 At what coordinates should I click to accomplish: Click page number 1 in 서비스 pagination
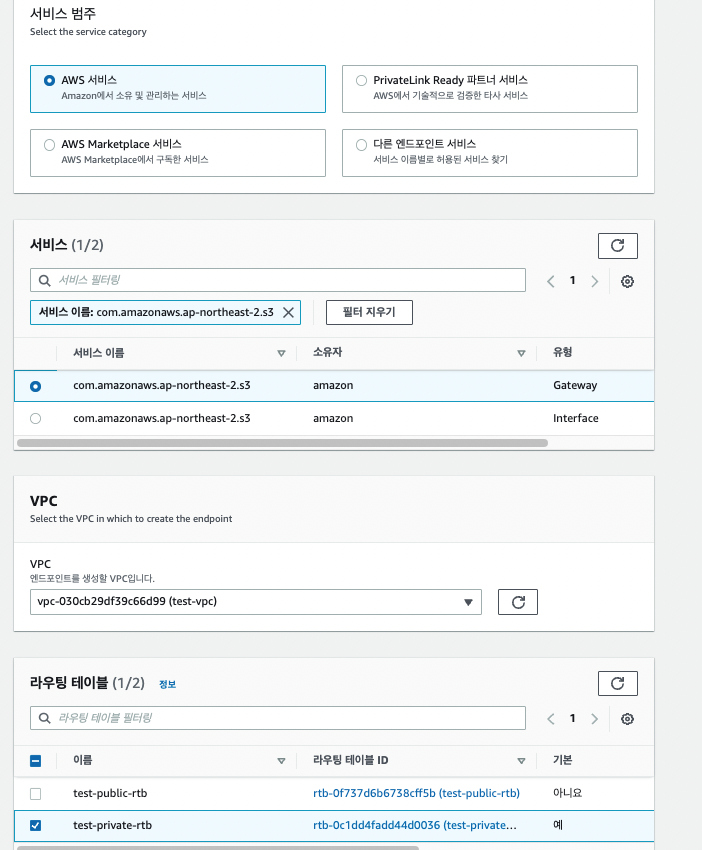coord(572,280)
